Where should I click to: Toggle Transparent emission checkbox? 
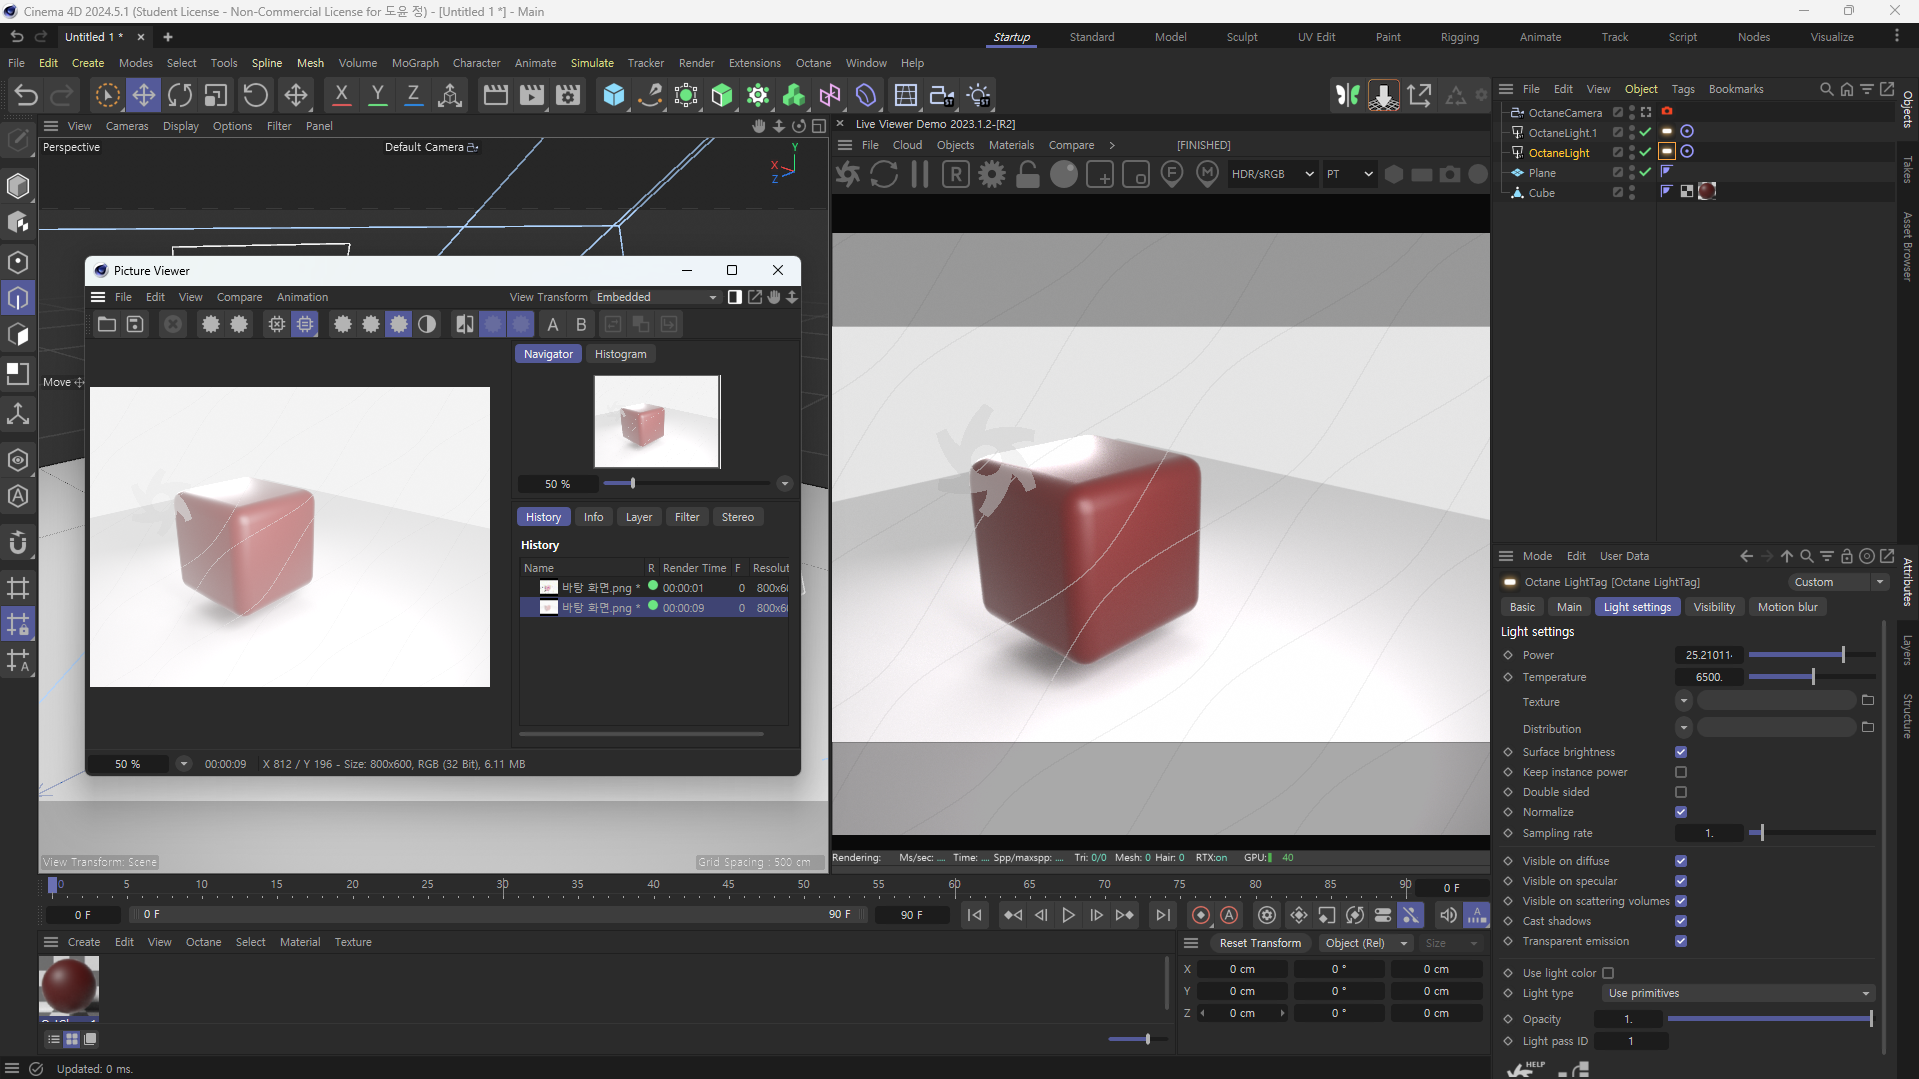pyautogui.click(x=1681, y=941)
